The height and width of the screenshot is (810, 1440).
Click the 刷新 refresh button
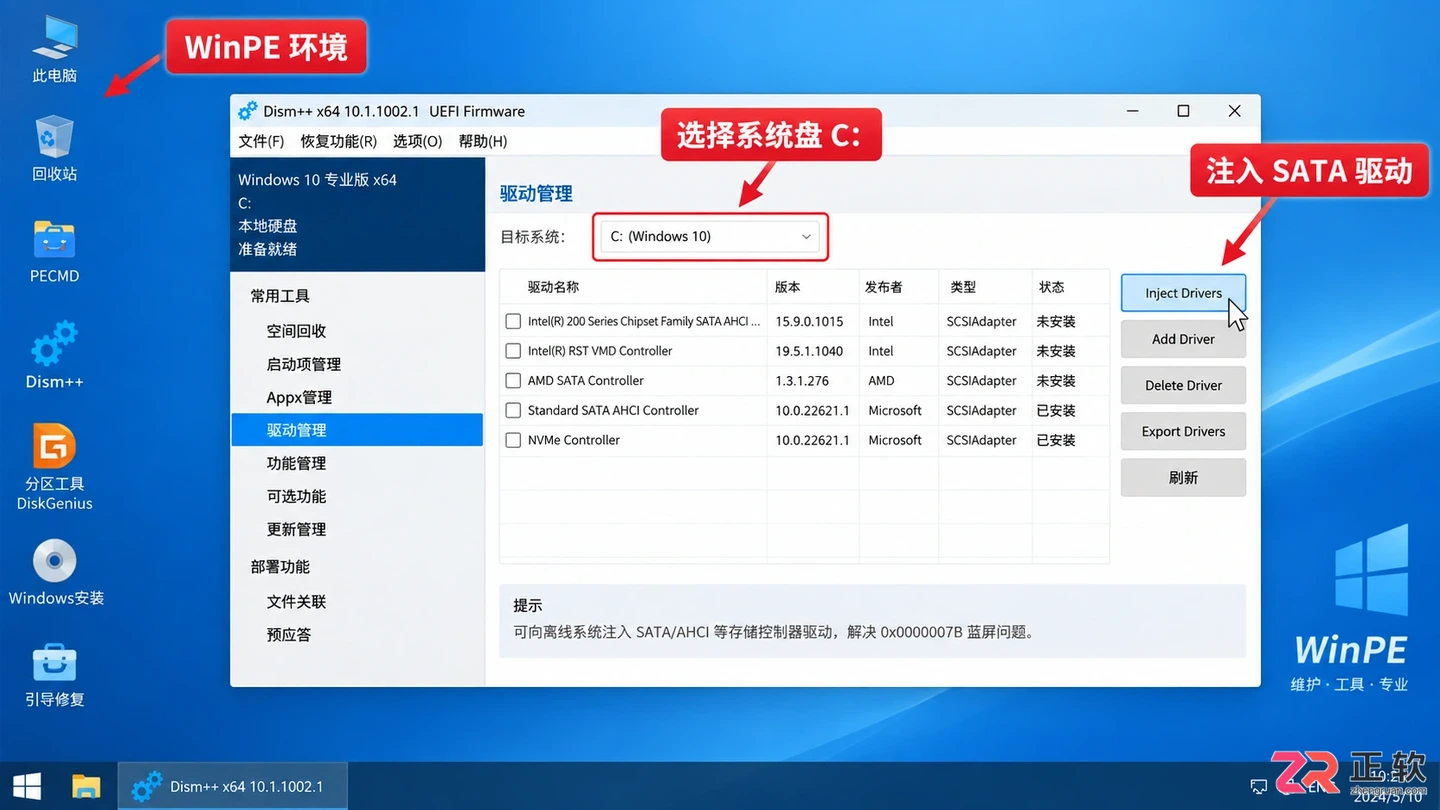pos(1183,477)
